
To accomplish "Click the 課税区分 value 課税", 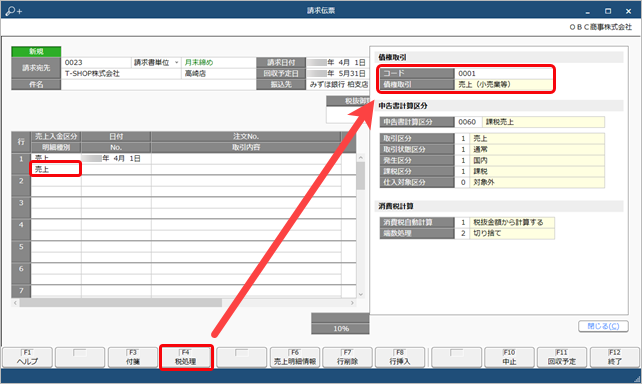I will [x=537, y=171].
